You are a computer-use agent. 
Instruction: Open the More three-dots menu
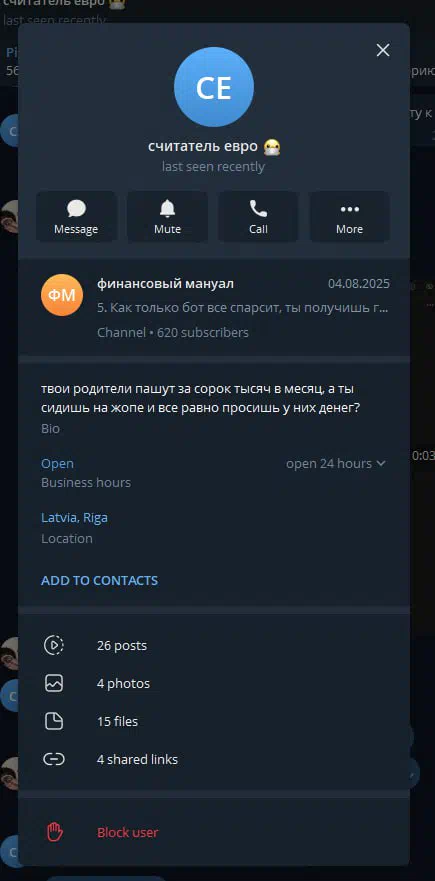[350, 210]
